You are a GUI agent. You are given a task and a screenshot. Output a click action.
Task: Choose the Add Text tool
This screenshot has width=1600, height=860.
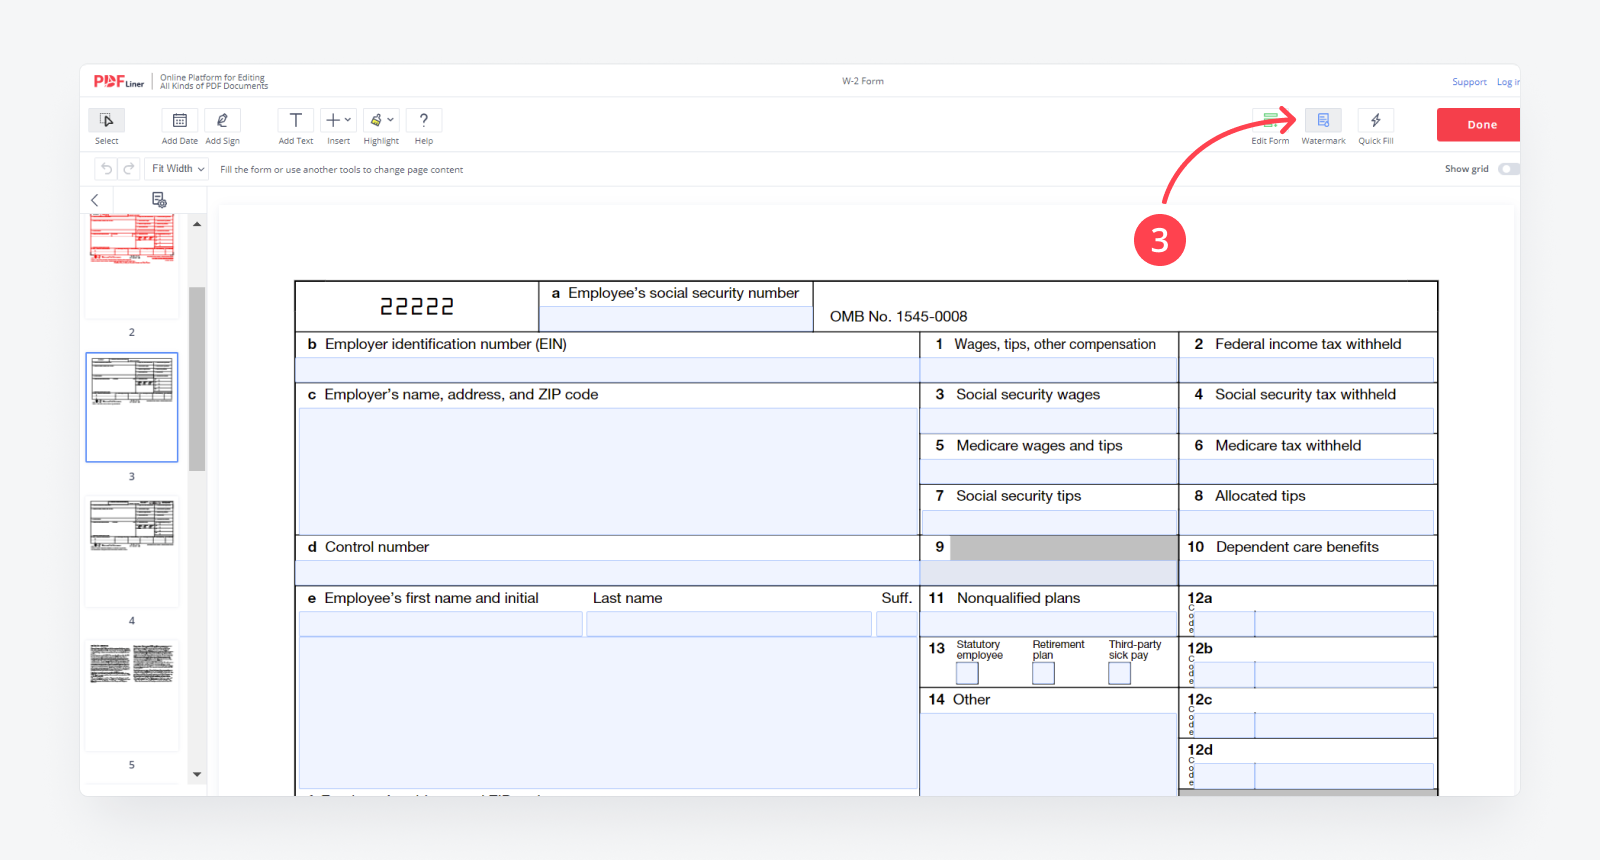point(296,121)
